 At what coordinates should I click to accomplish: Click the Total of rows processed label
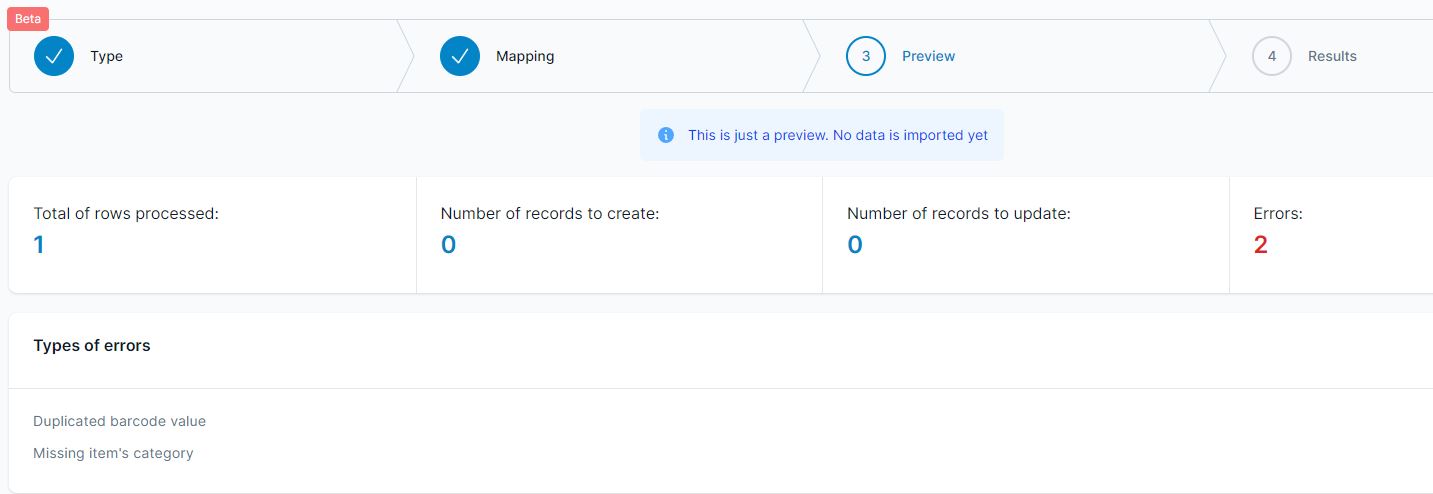[x=126, y=213]
